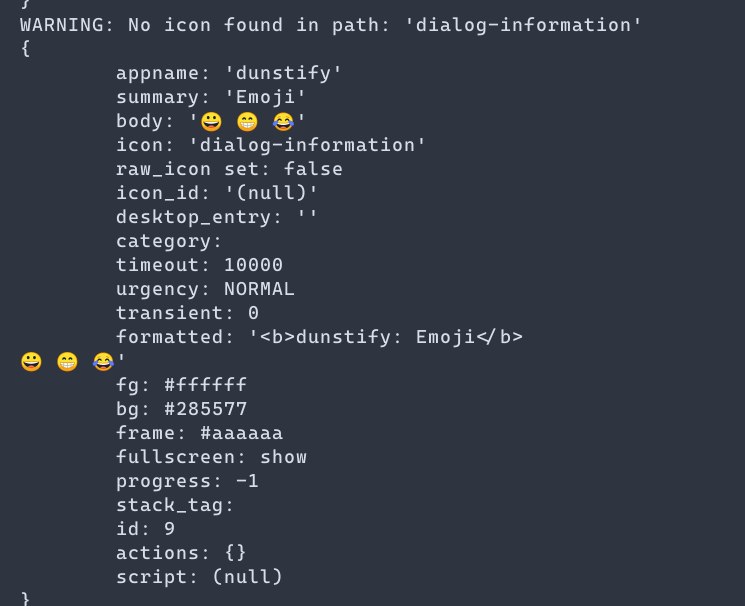Image resolution: width=745 pixels, height=606 pixels.
Task: Click the frame color value #aaaaaa
Action: (241, 433)
